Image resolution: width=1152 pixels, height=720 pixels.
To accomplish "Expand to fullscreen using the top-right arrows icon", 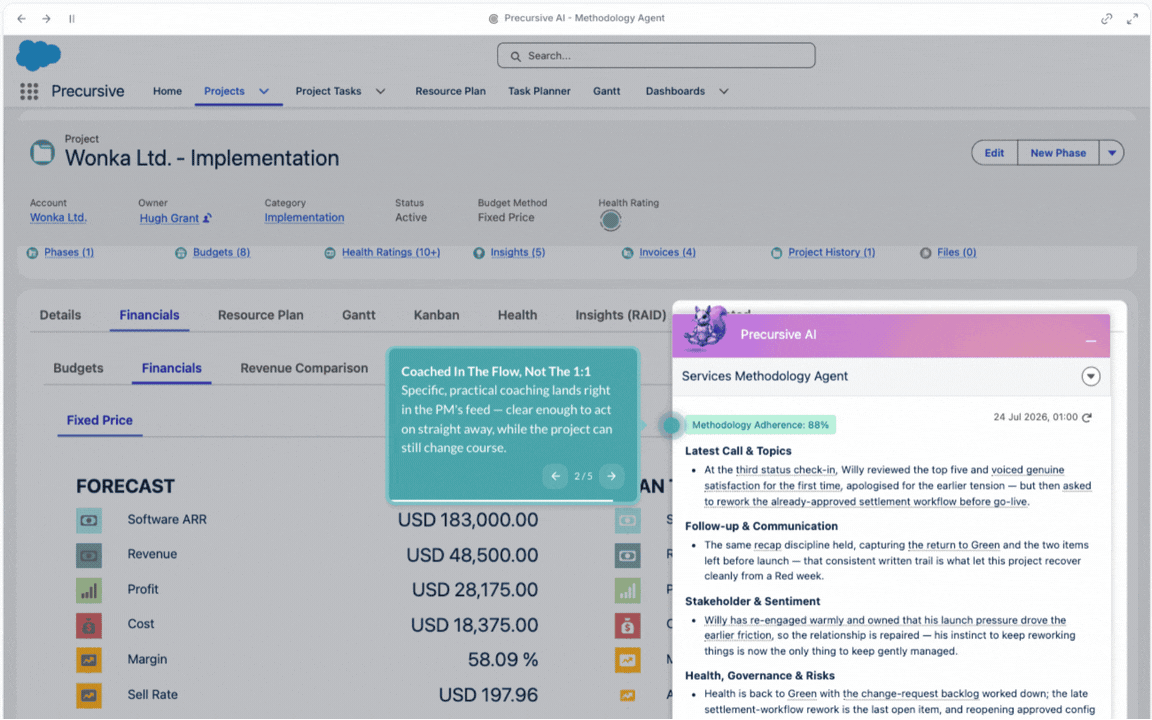I will click(1132, 18).
